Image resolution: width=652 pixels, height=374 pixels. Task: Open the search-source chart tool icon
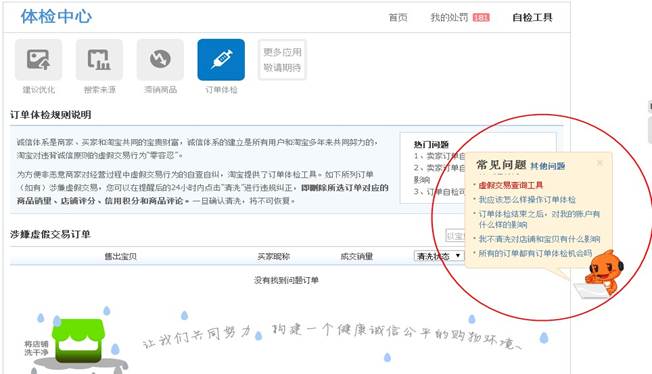pos(99,59)
